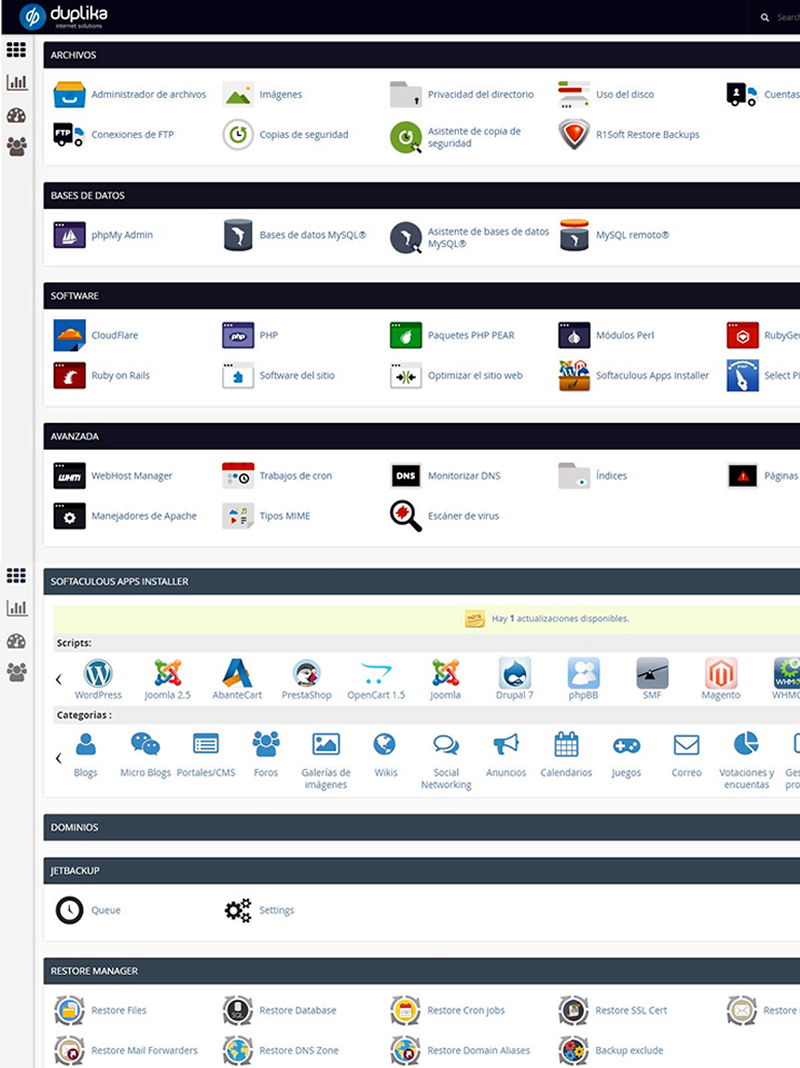Open the JetBackup Queue icon
The width and height of the screenshot is (800, 1068).
pyautogui.click(x=69, y=911)
